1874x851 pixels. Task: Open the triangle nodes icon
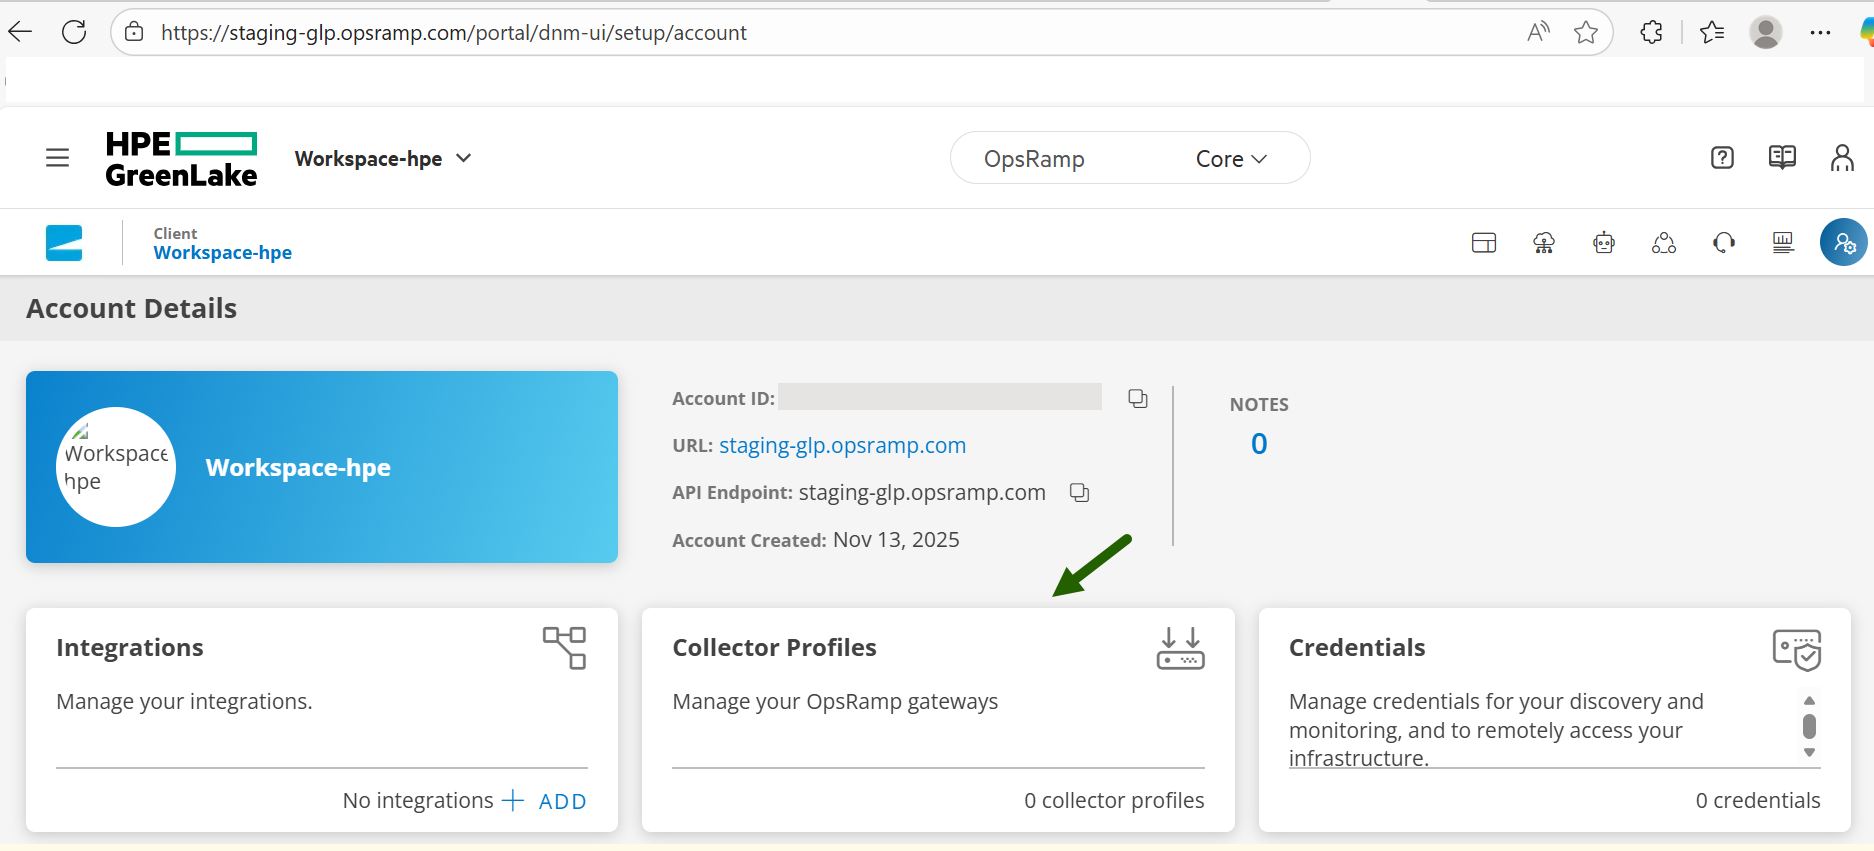1664,243
